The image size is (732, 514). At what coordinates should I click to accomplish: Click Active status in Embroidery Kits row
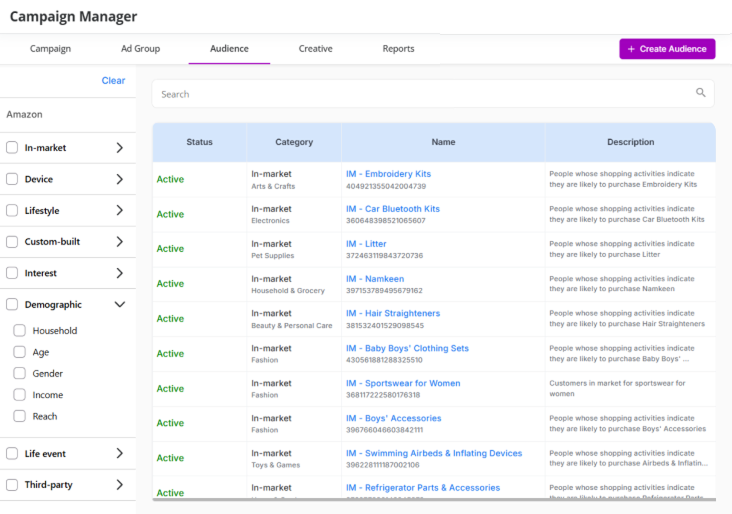click(170, 179)
